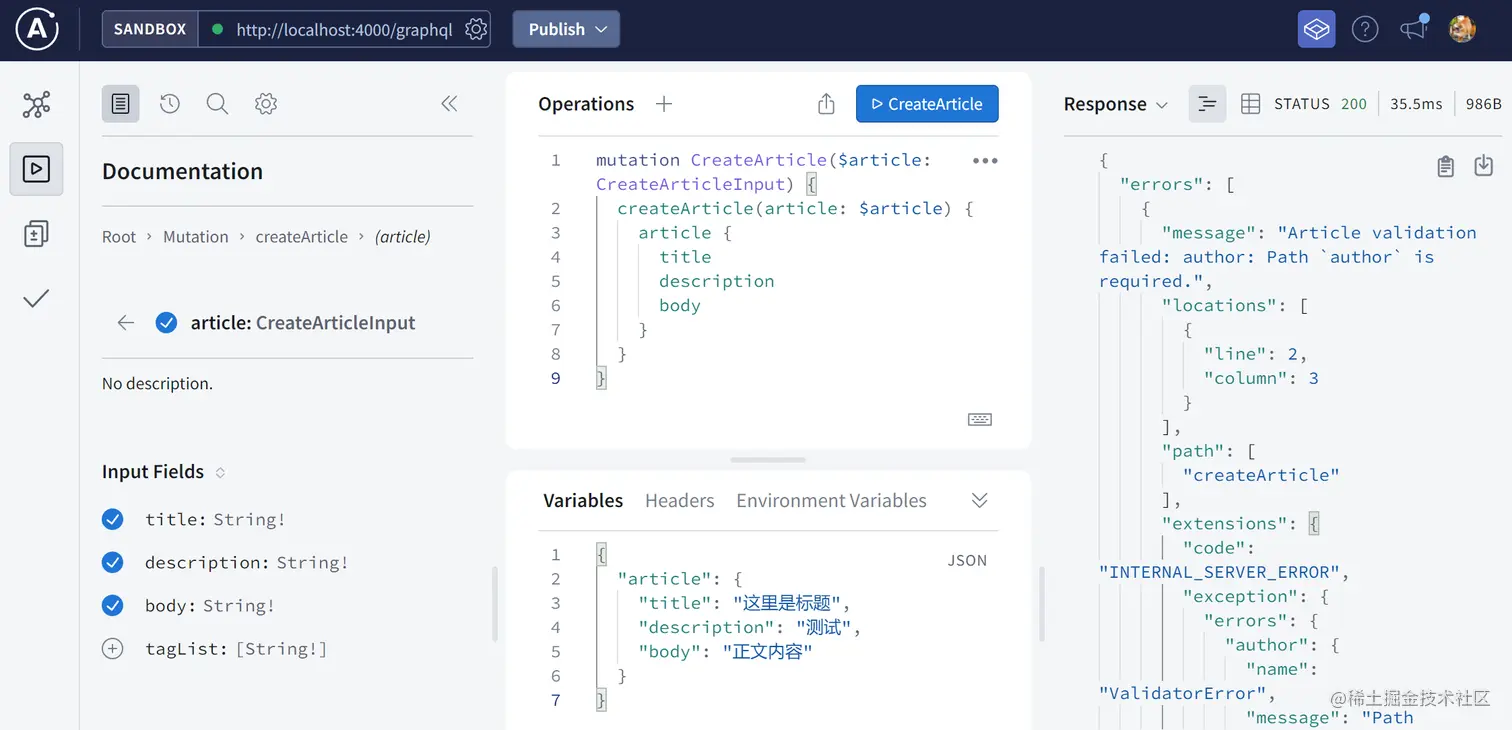The image size is (1512, 730).
Task: Switch to the Environment Variables tab
Action: [x=832, y=501]
